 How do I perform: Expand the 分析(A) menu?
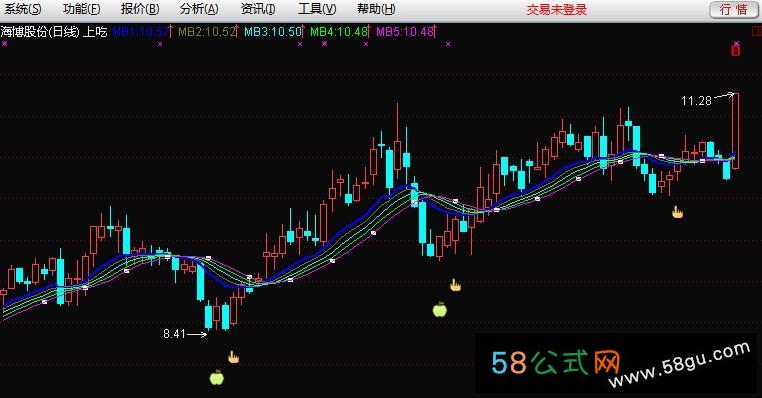click(199, 9)
